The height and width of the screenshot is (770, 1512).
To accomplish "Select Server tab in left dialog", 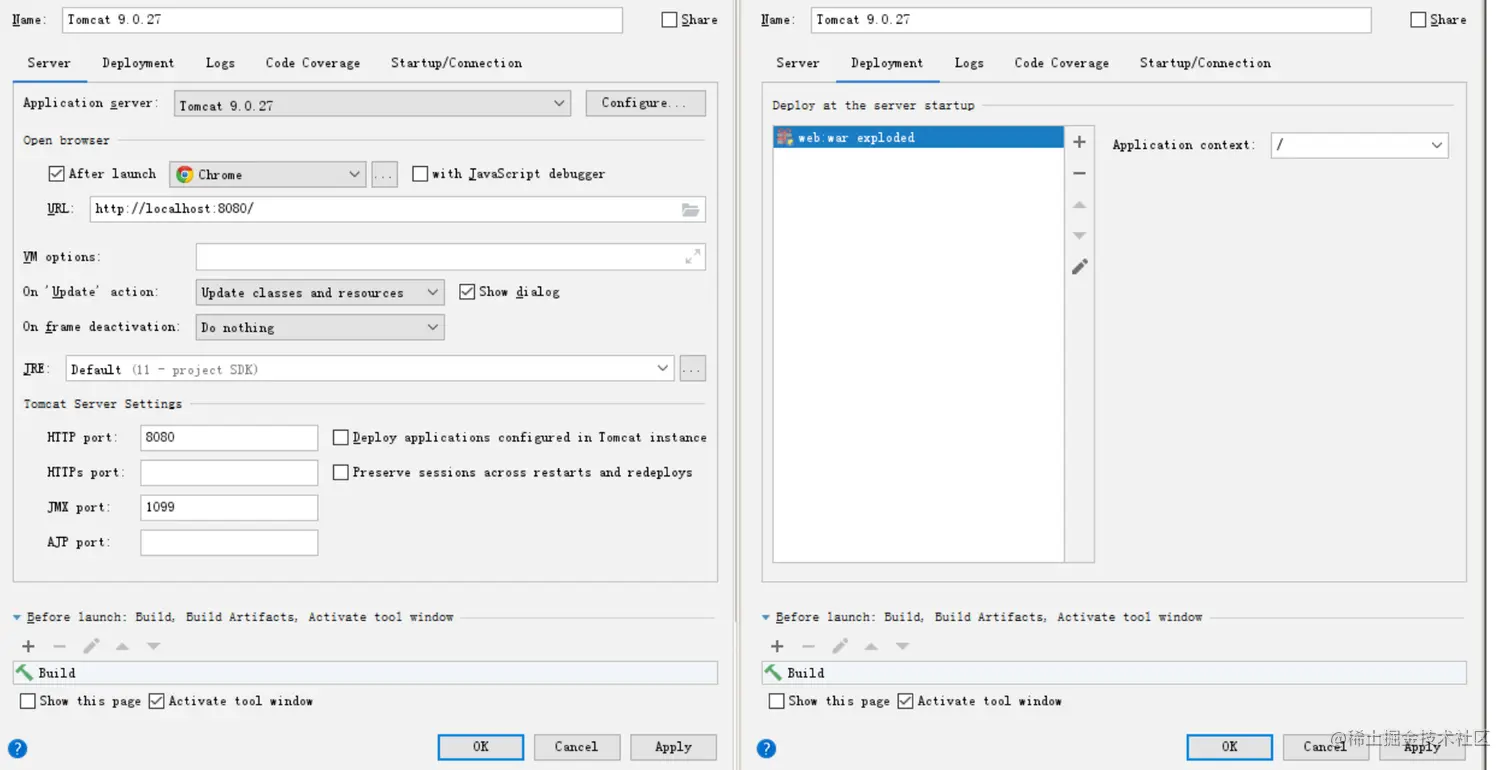I will [49, 63].
